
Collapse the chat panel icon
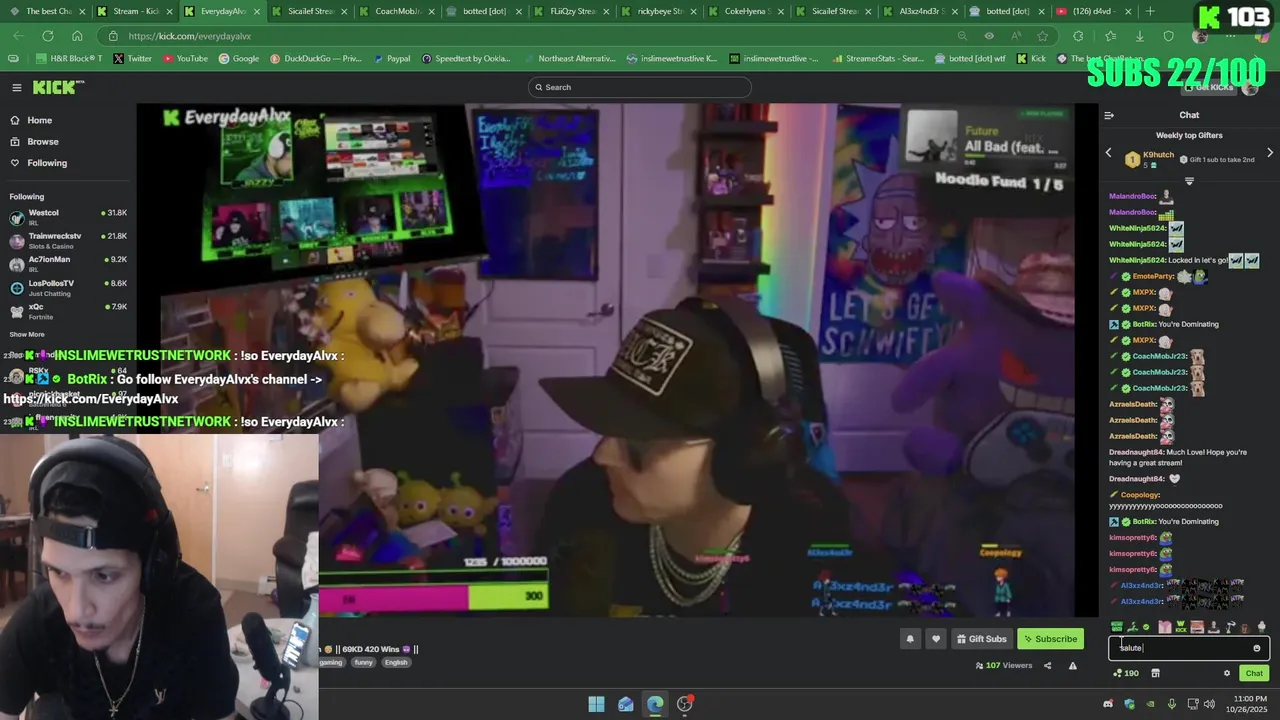(1109, 115)
